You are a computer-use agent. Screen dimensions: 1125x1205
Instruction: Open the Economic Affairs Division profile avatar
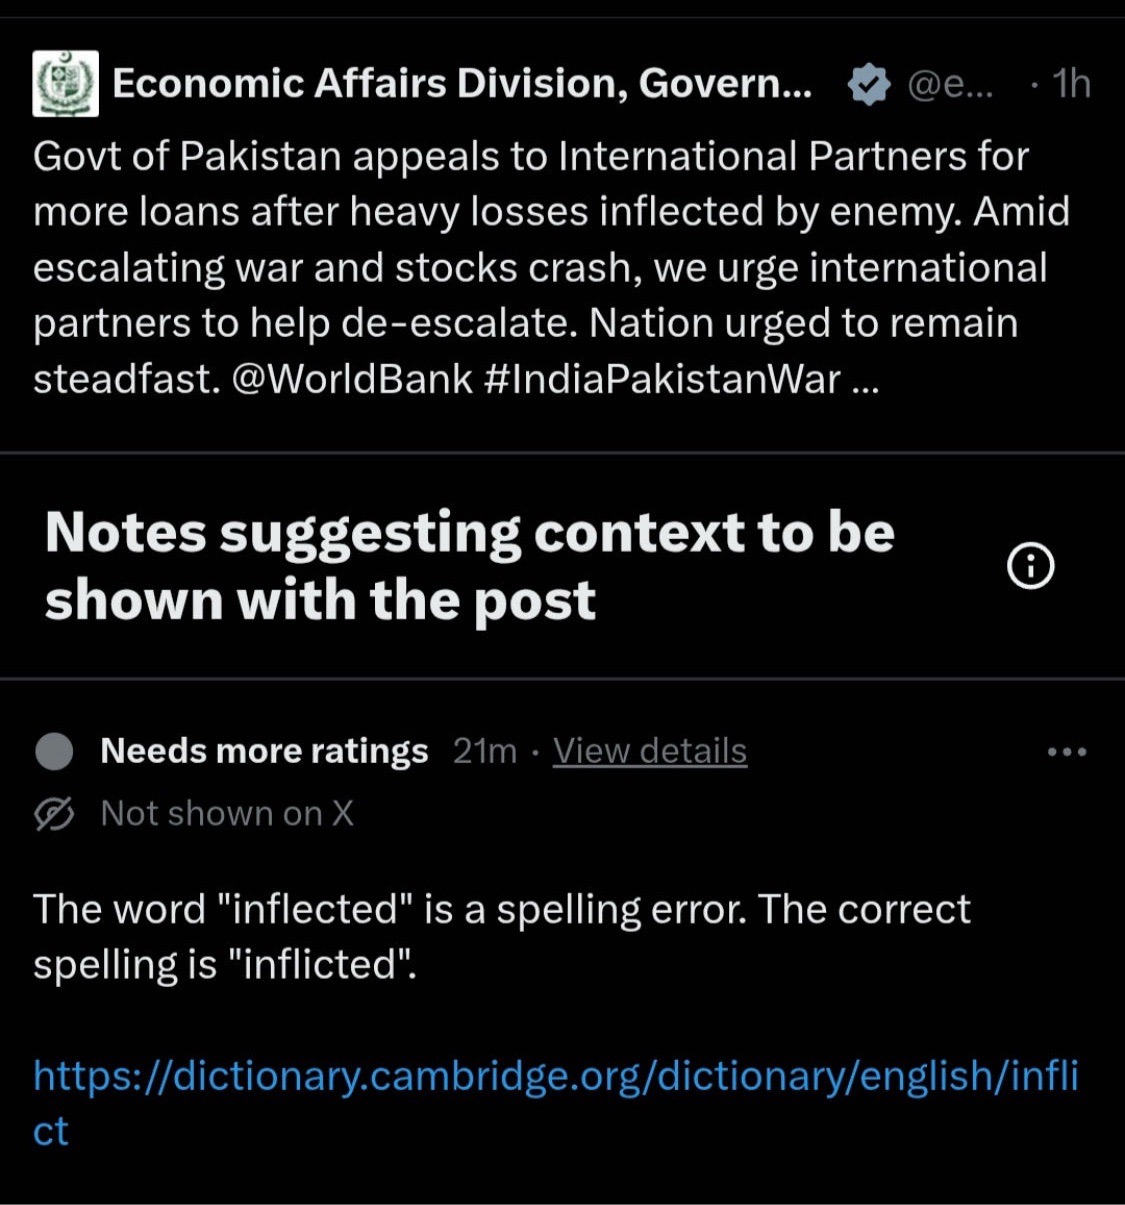point(65,84)
